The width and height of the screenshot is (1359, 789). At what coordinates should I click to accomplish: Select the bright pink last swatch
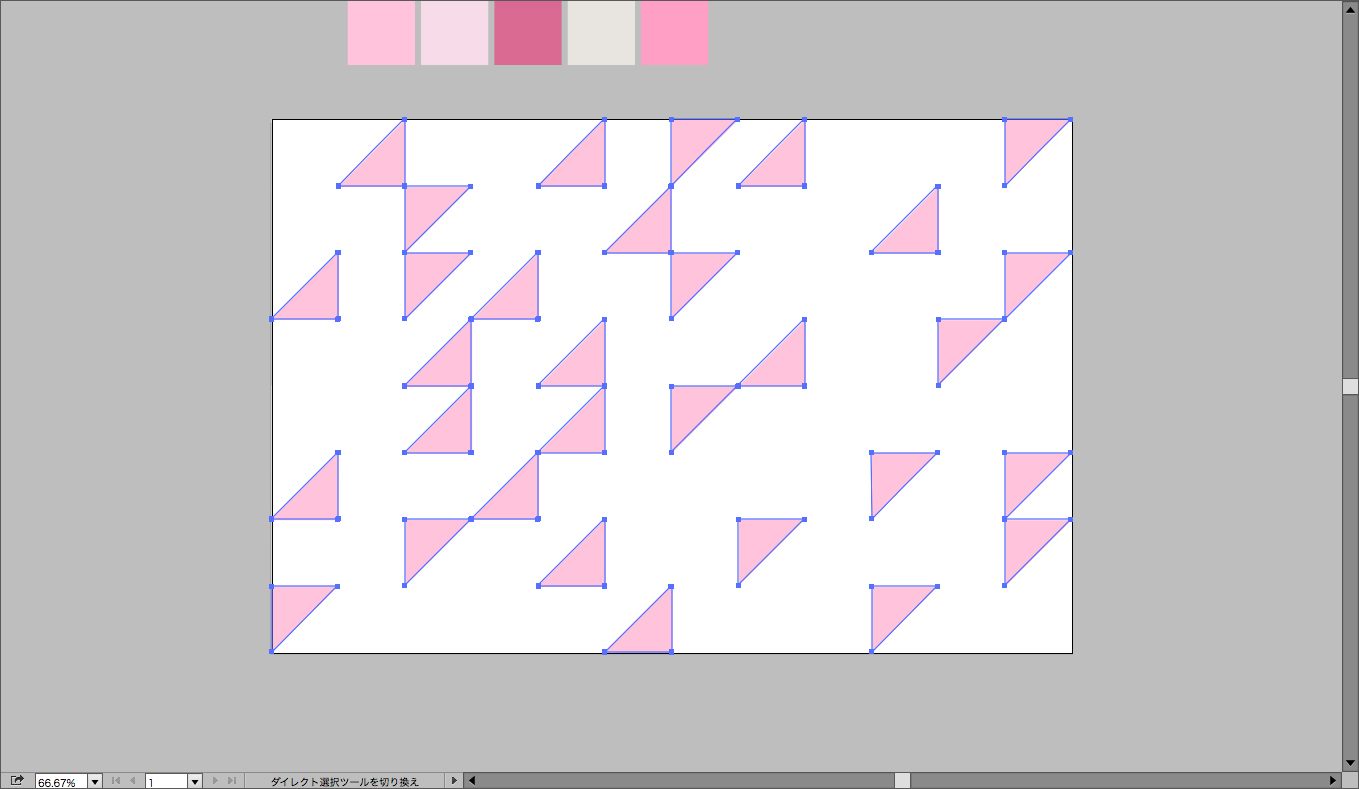[x=674, y=33]
